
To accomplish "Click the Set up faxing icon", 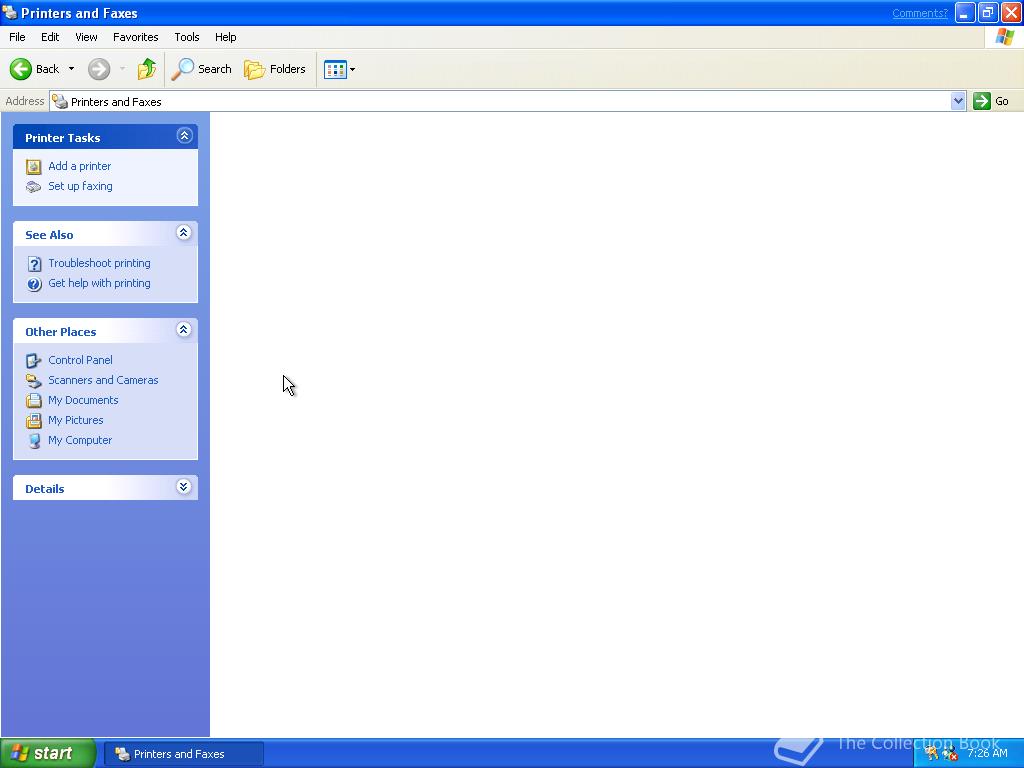I will [33, 187].
